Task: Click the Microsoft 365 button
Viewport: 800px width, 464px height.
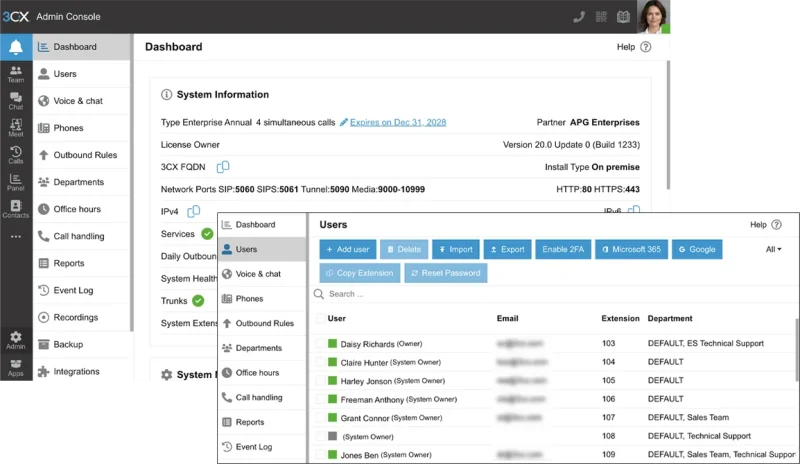Action: click(x=631, y=250)
